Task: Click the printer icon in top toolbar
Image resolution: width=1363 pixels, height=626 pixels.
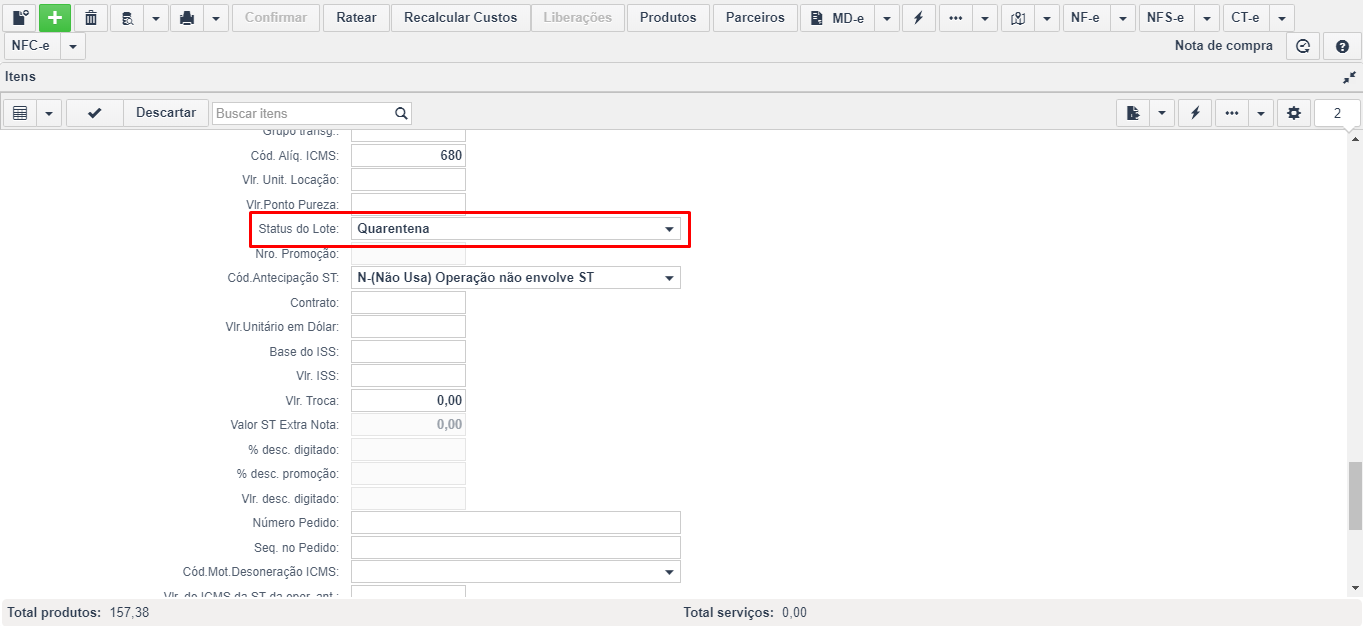Action: 187,18
